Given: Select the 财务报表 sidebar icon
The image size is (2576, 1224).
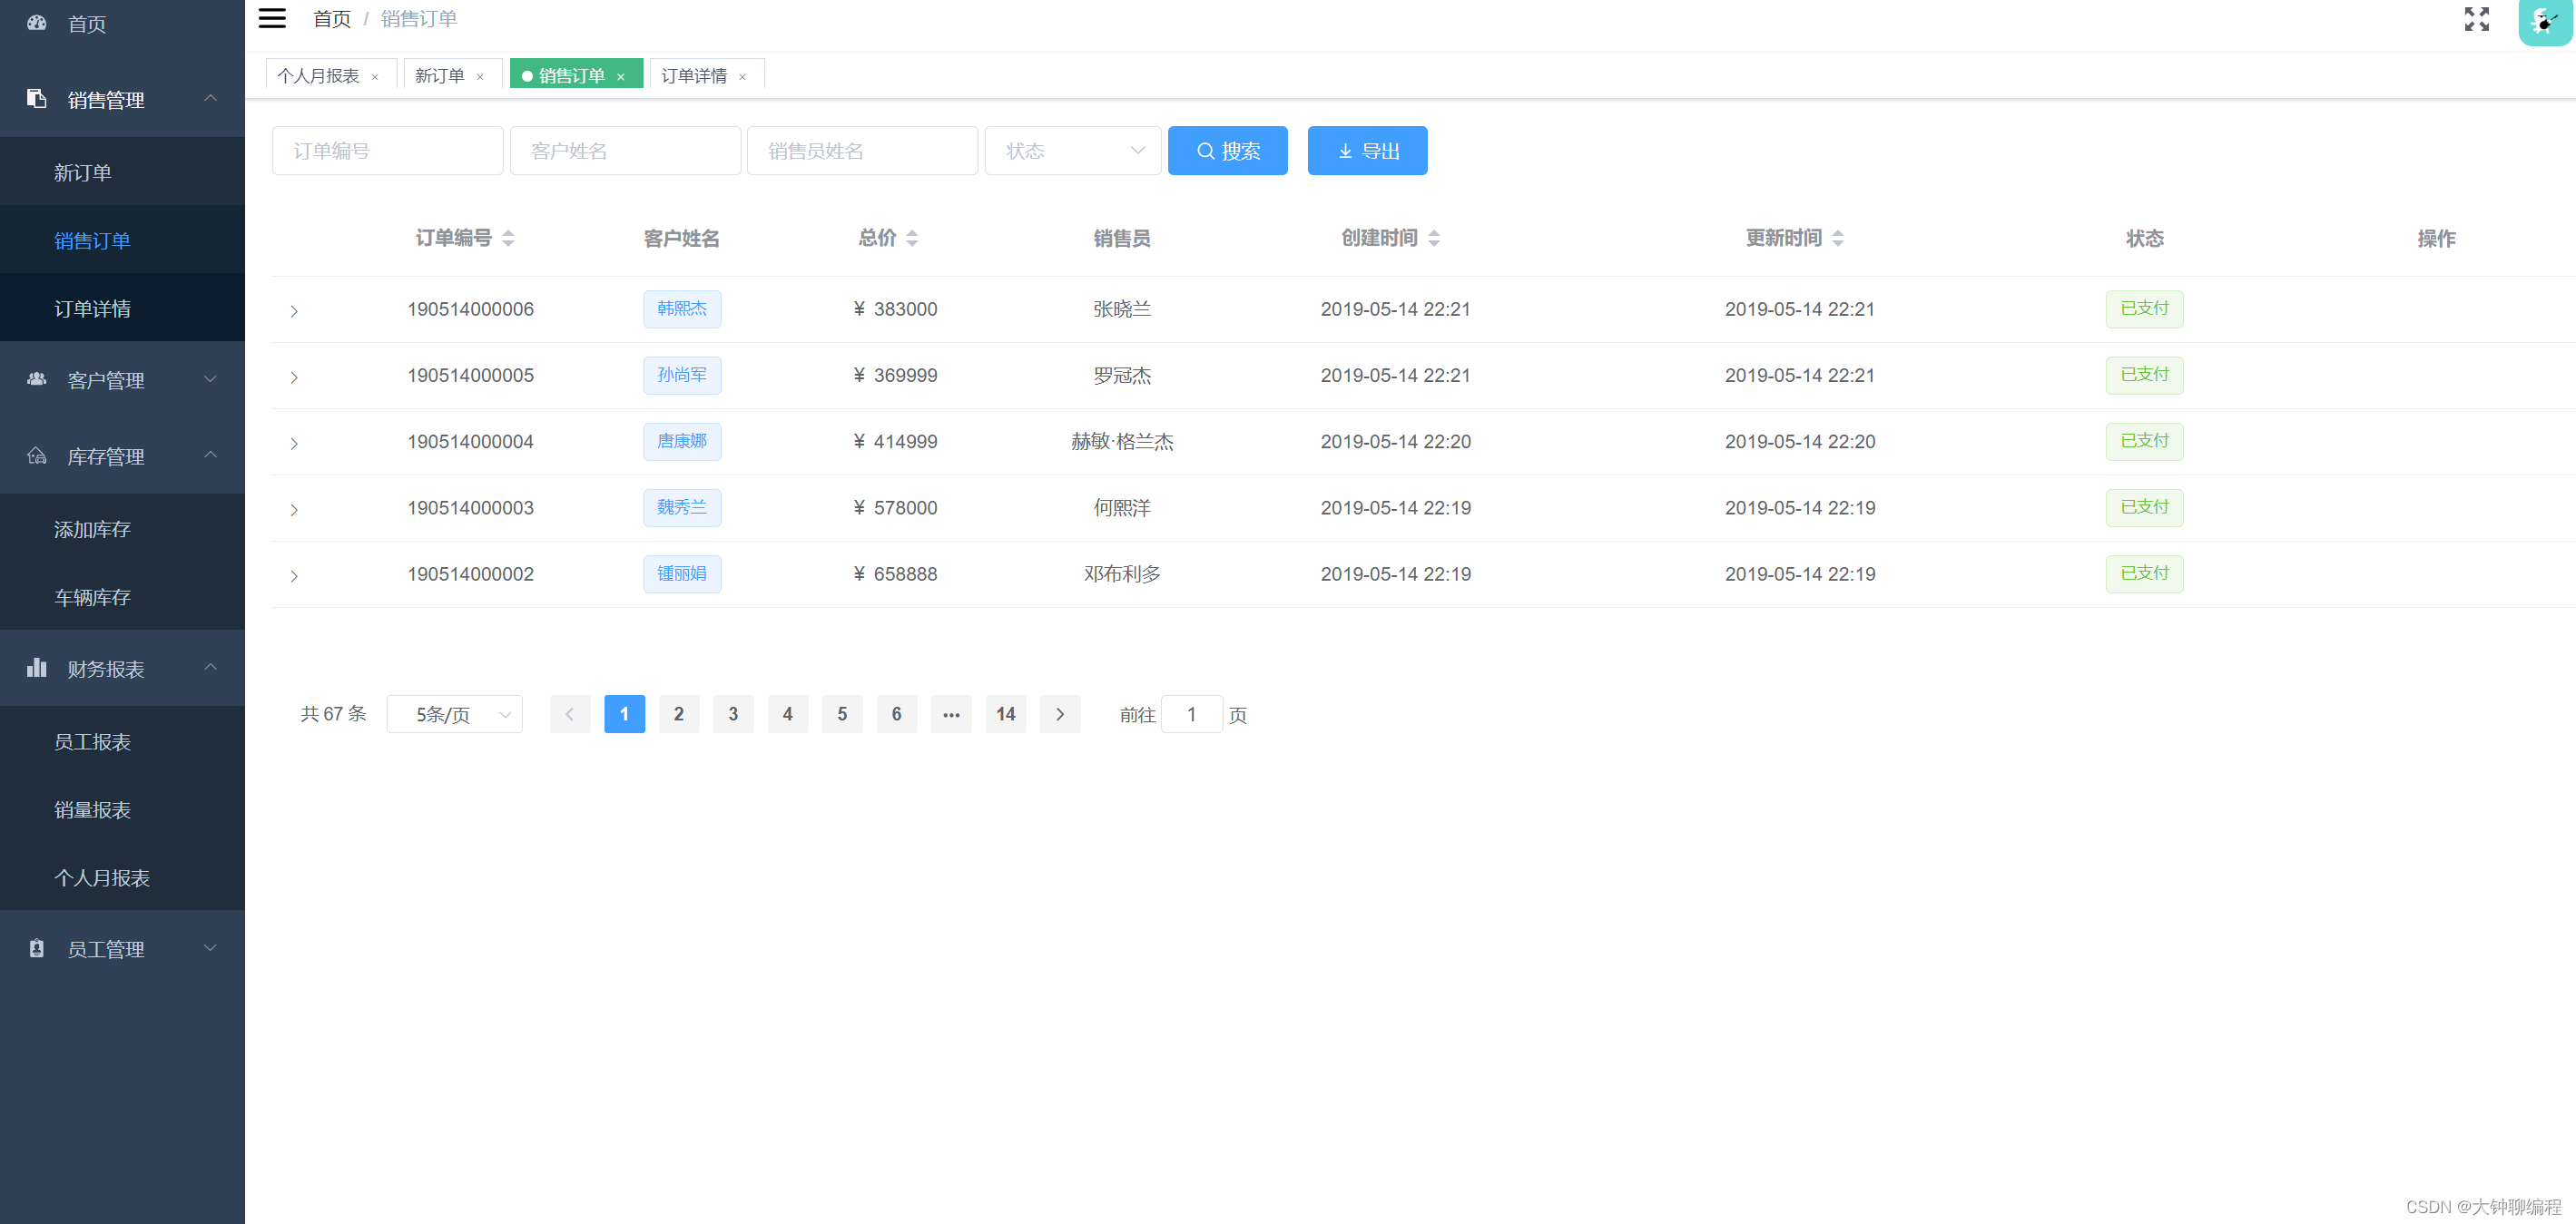Looking at the screenshot, I should pyautogui.click(x=37, y=667).
